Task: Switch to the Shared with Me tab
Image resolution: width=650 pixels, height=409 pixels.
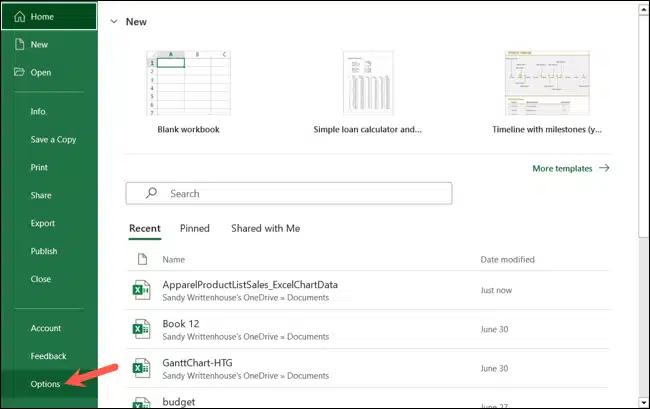Action: (x=265, y=228)
